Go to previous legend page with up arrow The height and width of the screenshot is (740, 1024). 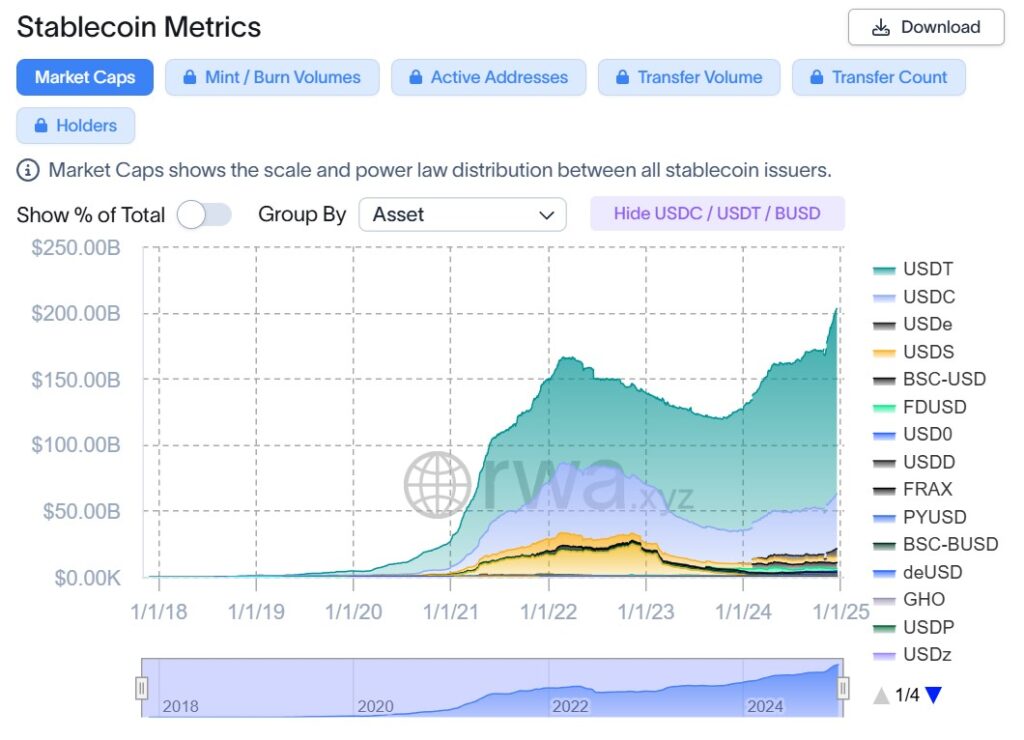tap(881, 695)
